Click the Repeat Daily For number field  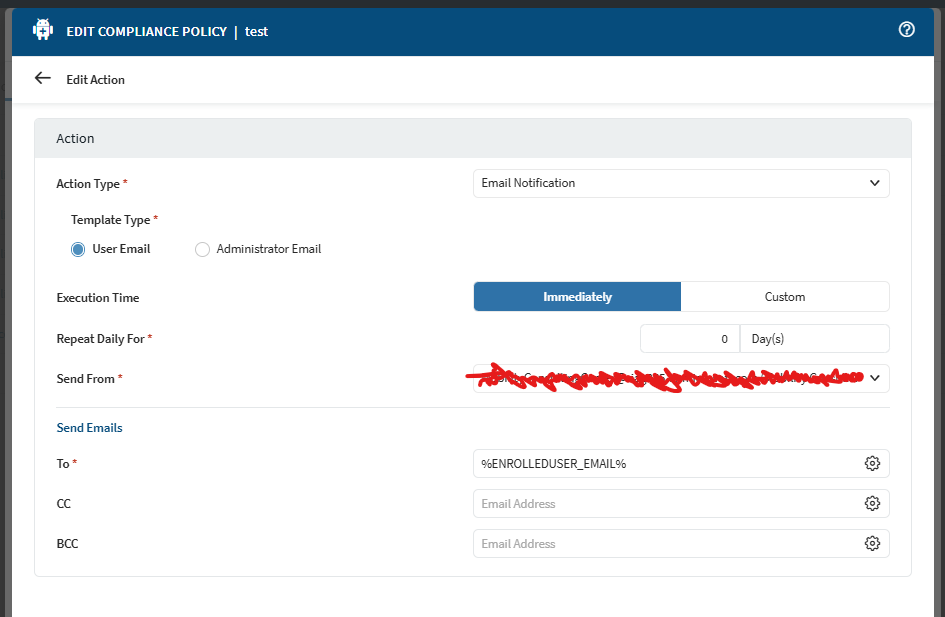click(x=689, y=339)
